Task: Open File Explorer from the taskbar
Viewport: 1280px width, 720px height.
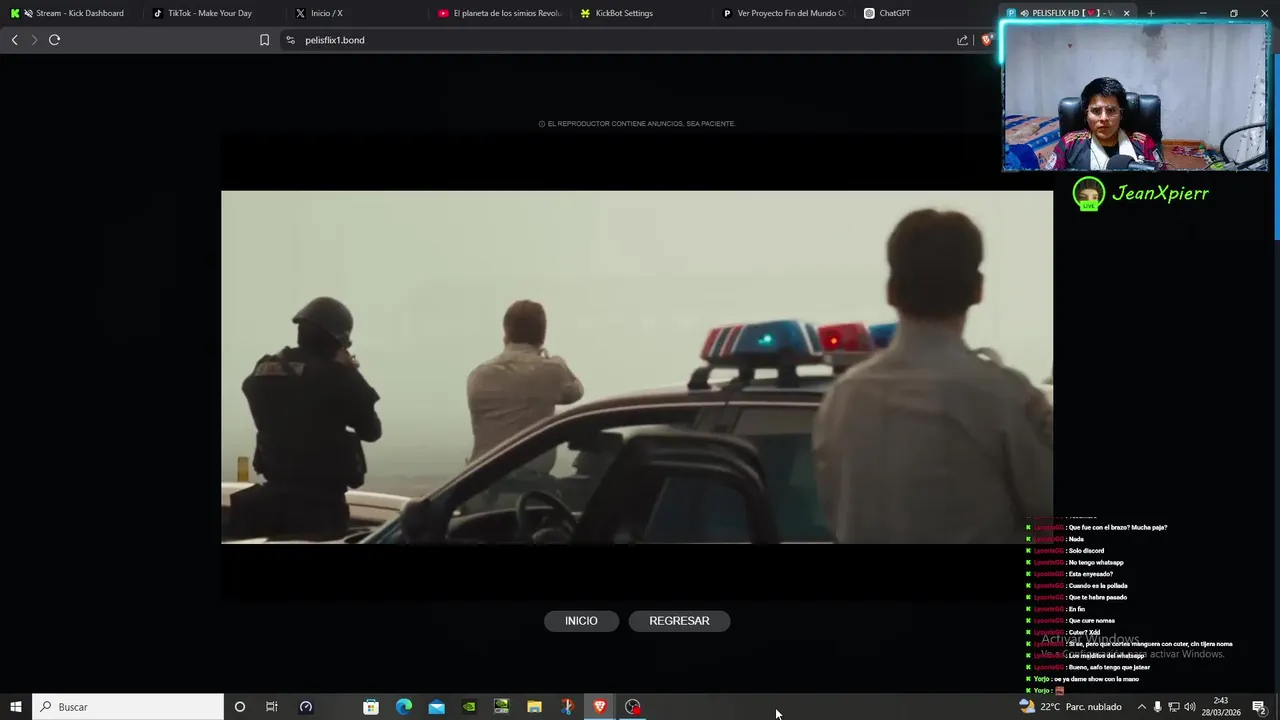Action: click(x=534, y=707)
